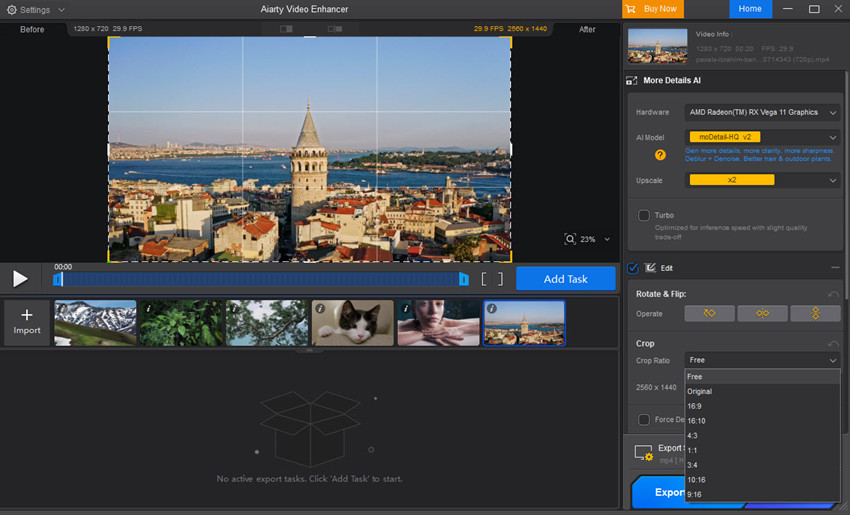
Task: Enable the Turbo checkbox
Action: (643, 215)
